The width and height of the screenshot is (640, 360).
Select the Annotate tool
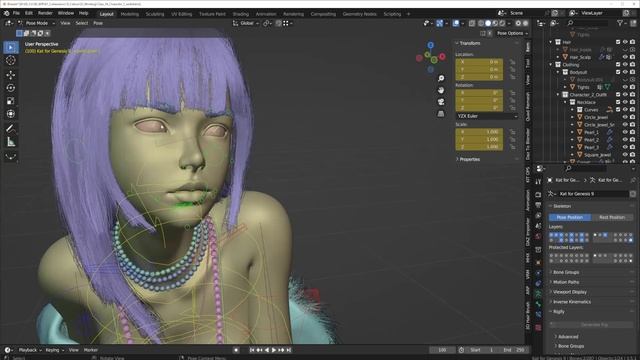coord(11,129)
